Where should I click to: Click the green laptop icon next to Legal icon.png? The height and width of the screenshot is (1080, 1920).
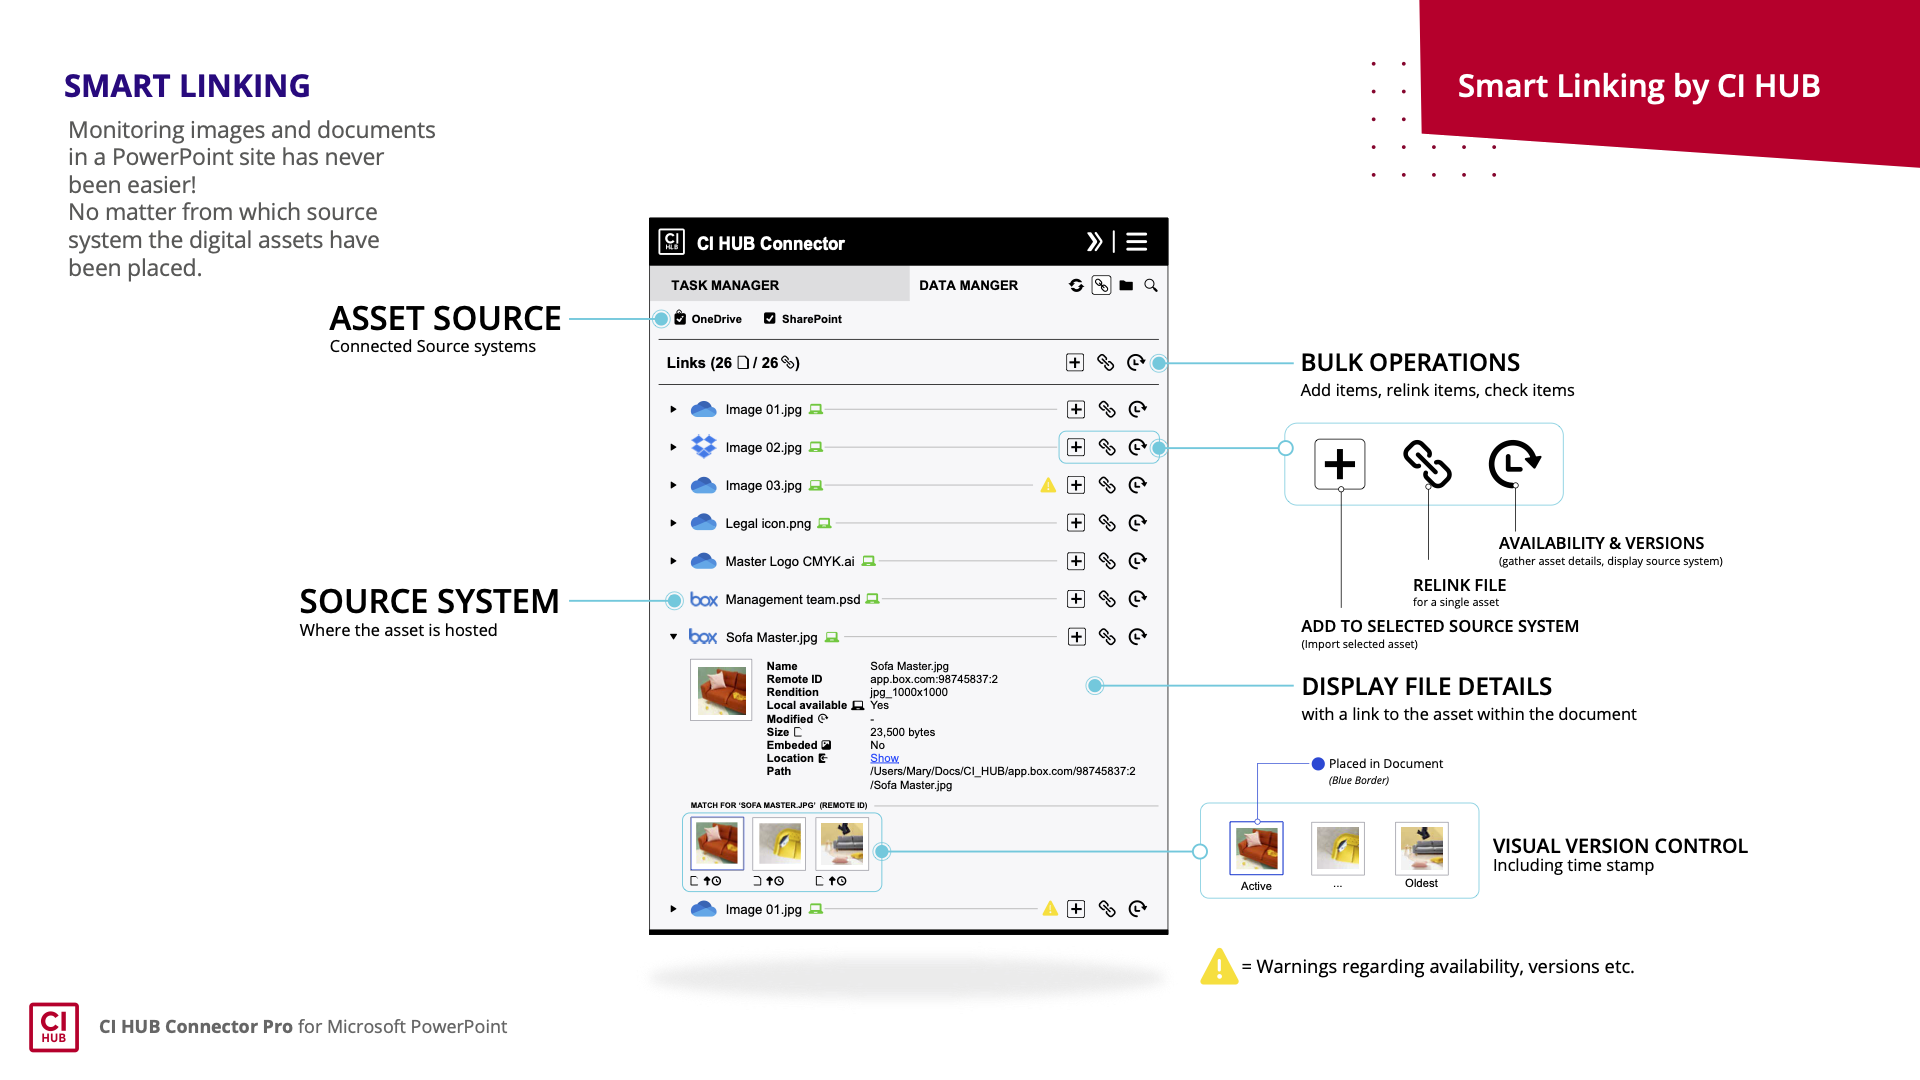tap(824, 523)
